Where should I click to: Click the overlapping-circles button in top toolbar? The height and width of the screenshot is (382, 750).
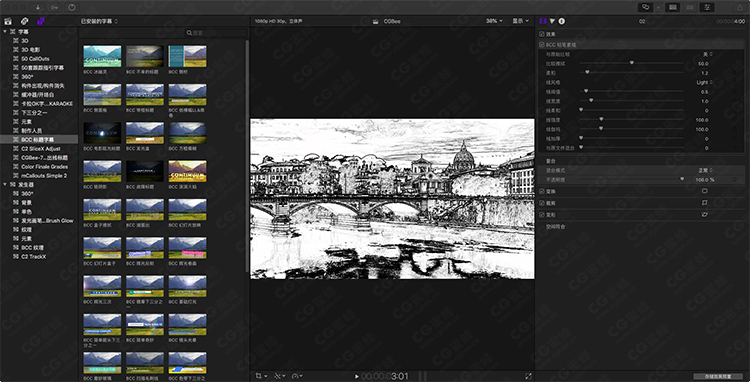click(x=647, y=7)
